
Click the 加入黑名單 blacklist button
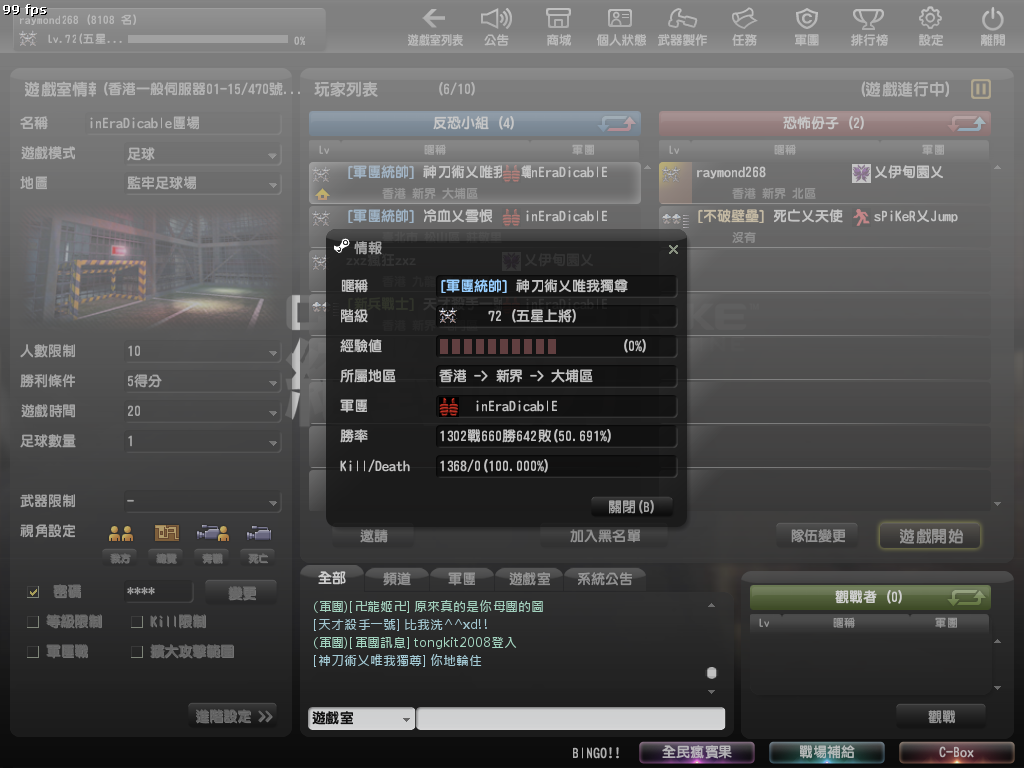[605, 536]
